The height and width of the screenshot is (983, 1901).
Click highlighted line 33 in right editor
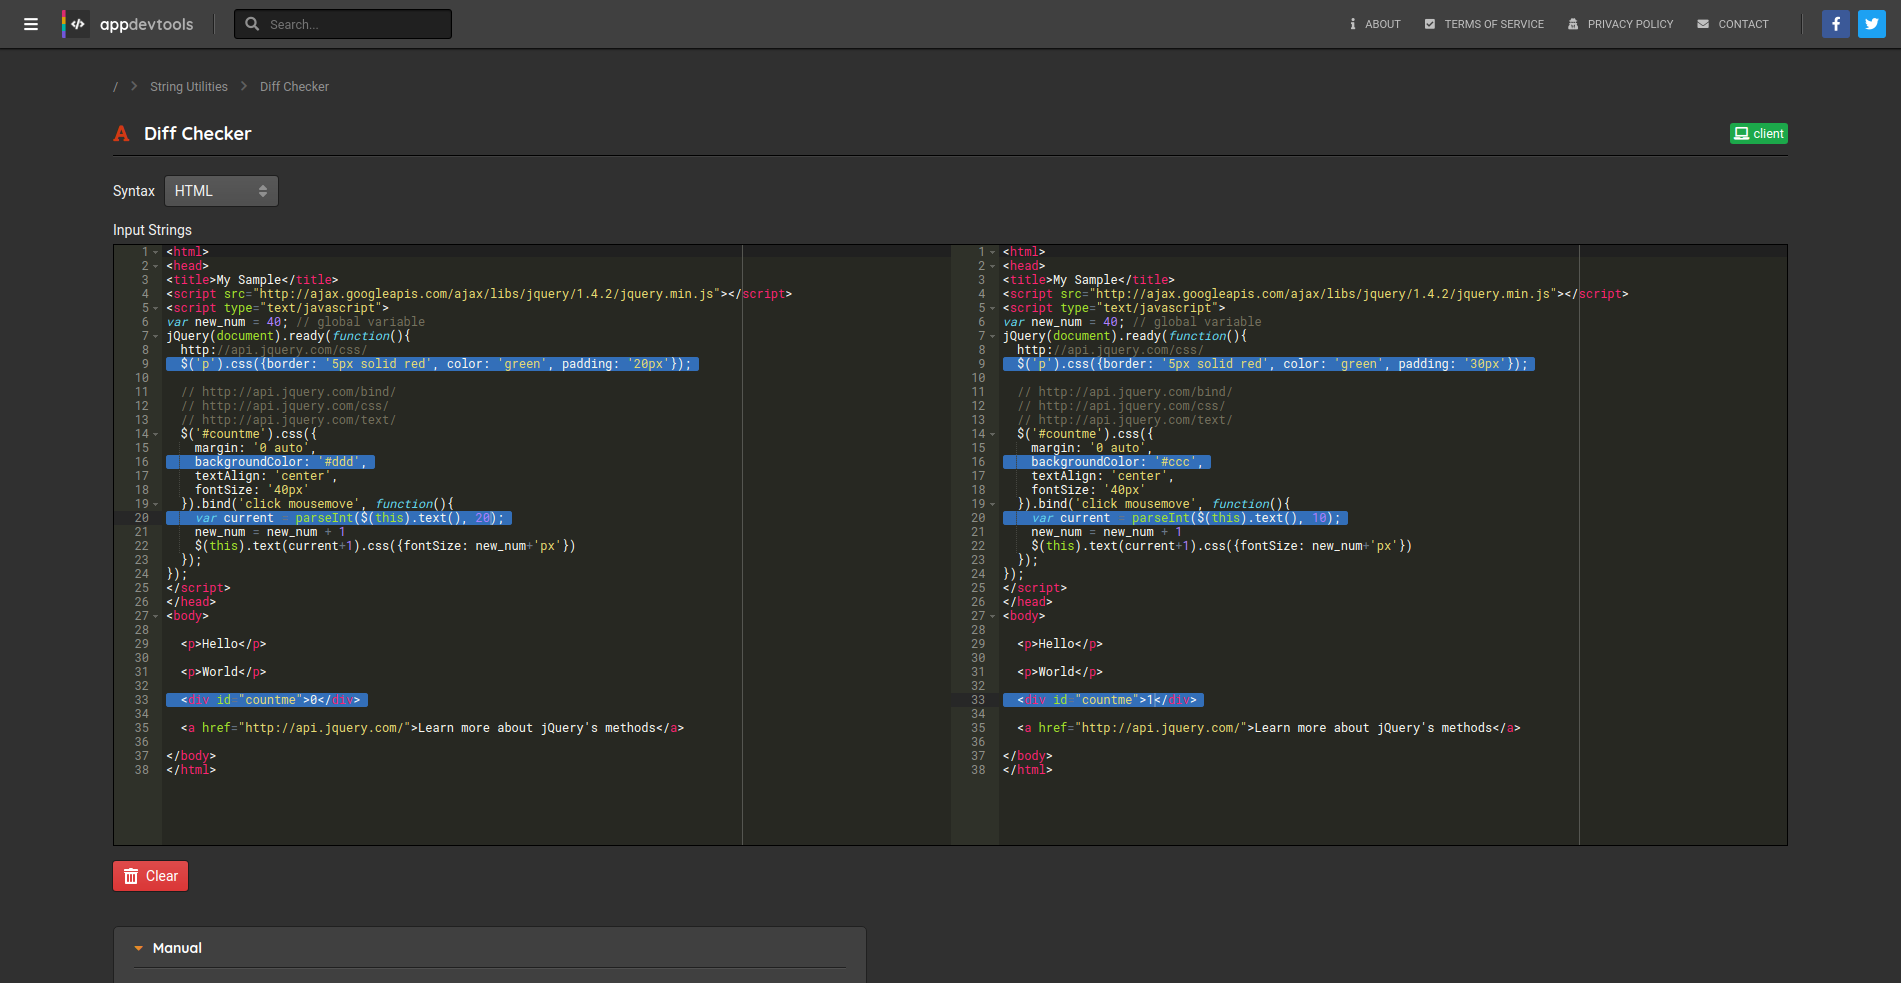[x=1103, y=700]
